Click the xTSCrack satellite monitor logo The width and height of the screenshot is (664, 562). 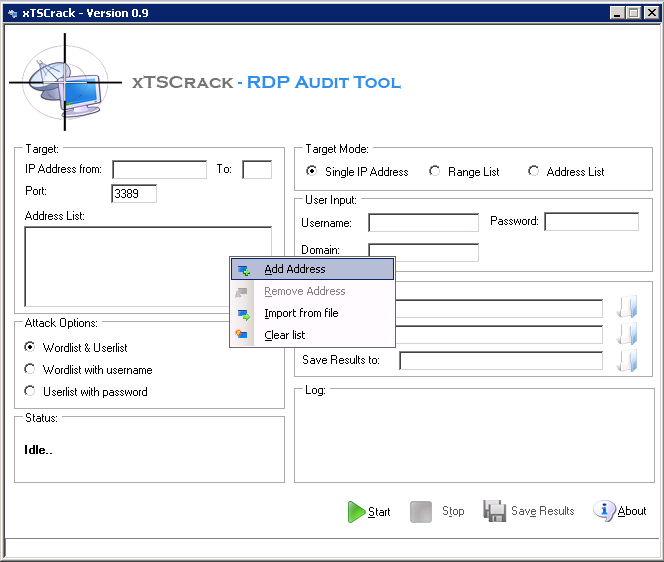[x=66, y=82]
